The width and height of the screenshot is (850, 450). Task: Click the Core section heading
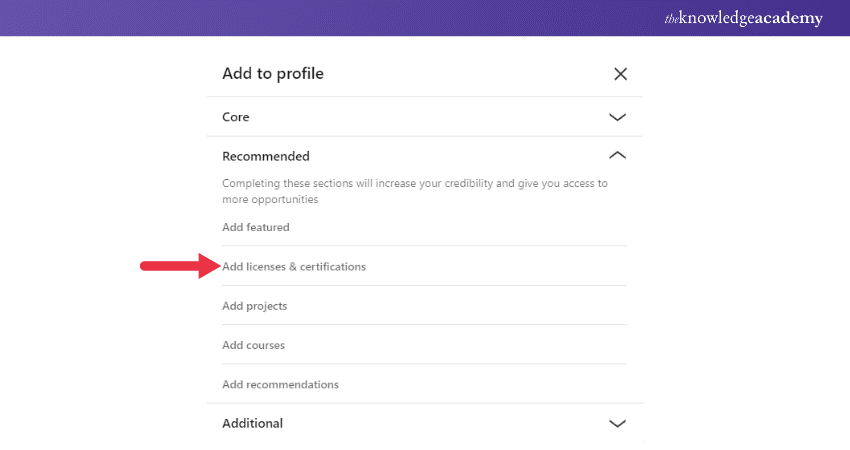click(236, 117)
